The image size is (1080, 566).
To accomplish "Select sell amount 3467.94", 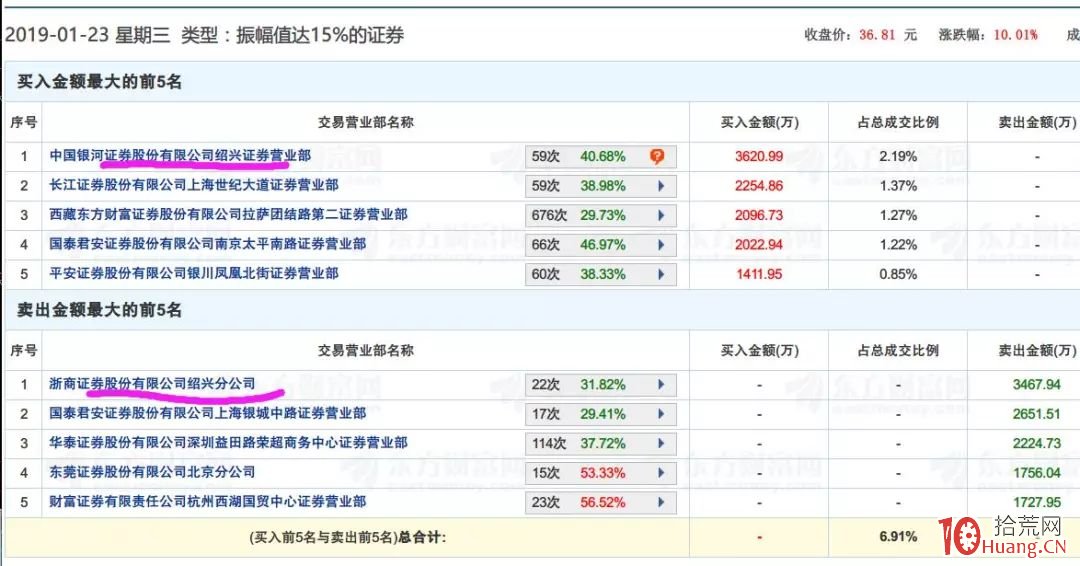I will [1037, 384].
